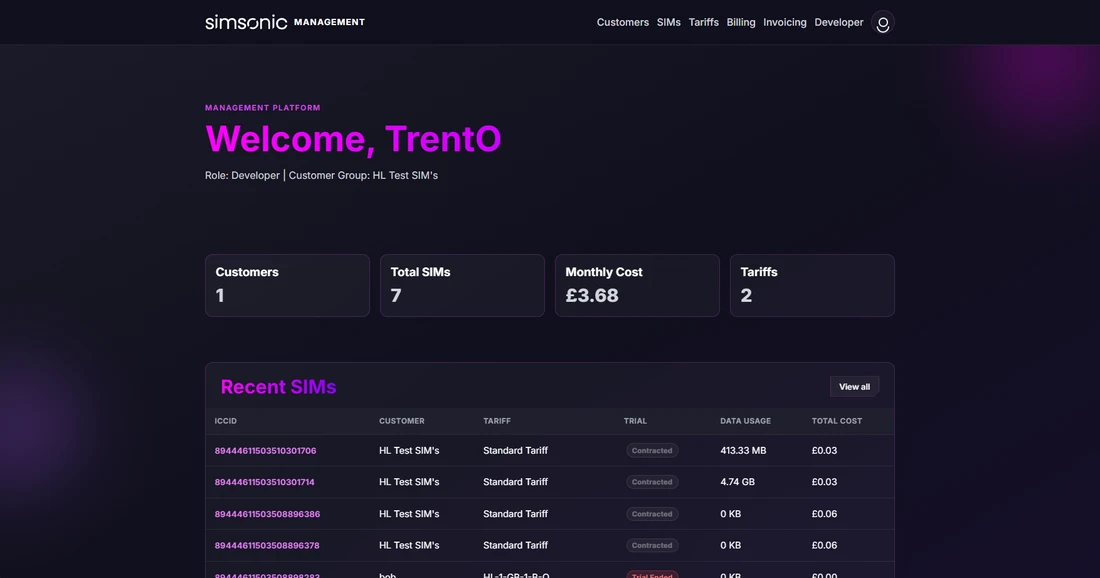
Task: Select the Customers summary card
Action: click(x=287, y=285)
